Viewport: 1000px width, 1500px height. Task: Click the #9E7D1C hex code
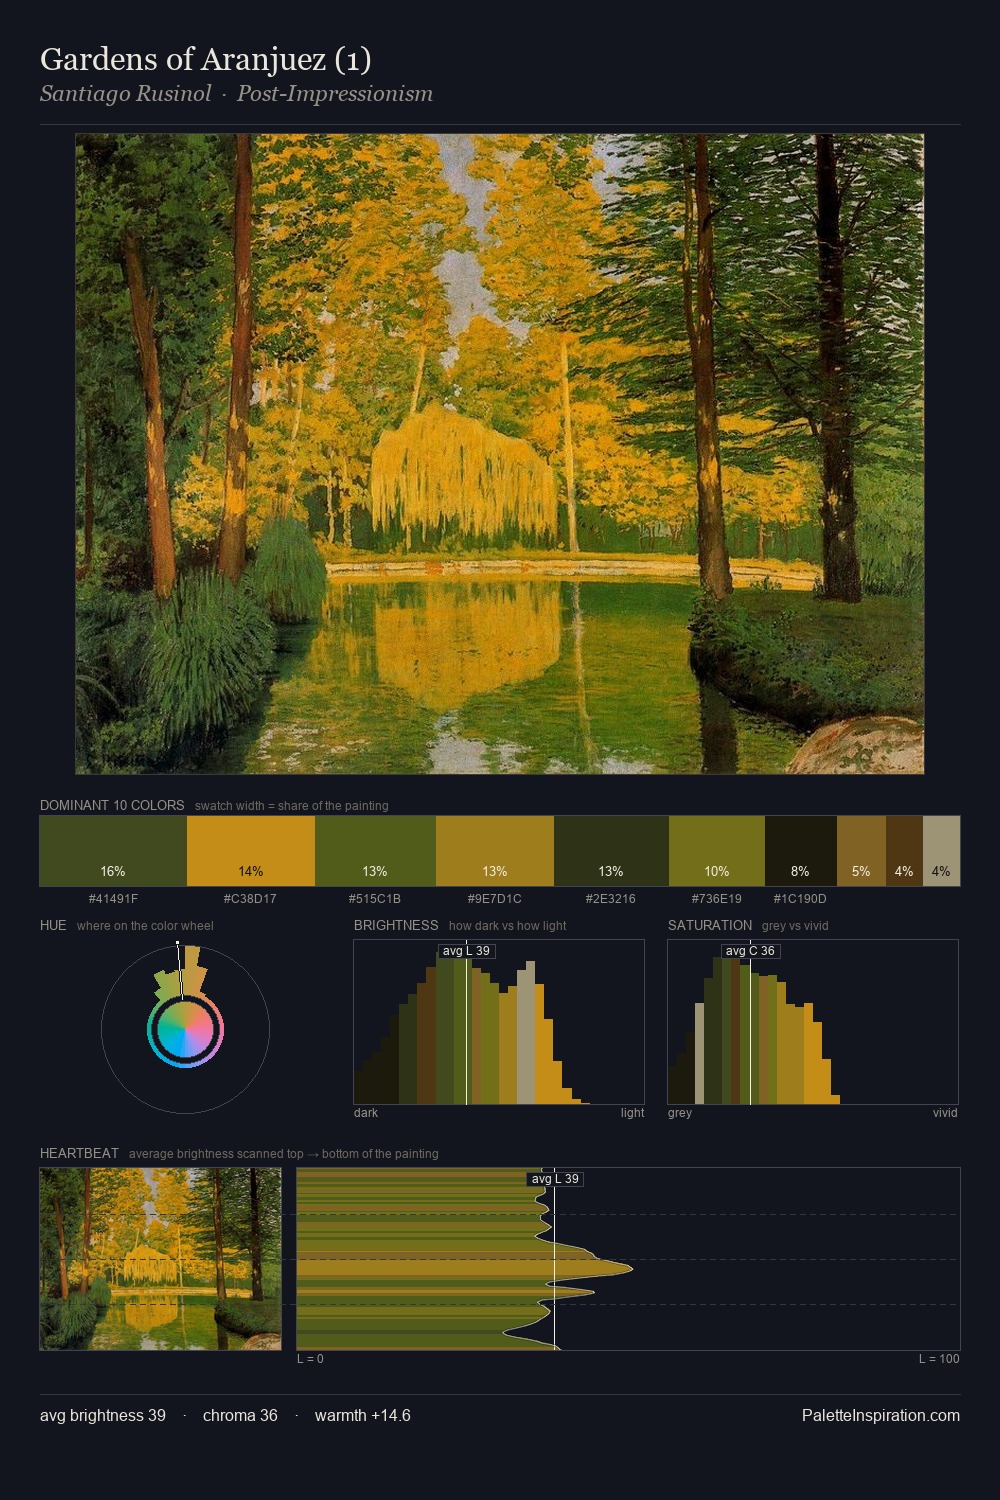coord(495,899)
